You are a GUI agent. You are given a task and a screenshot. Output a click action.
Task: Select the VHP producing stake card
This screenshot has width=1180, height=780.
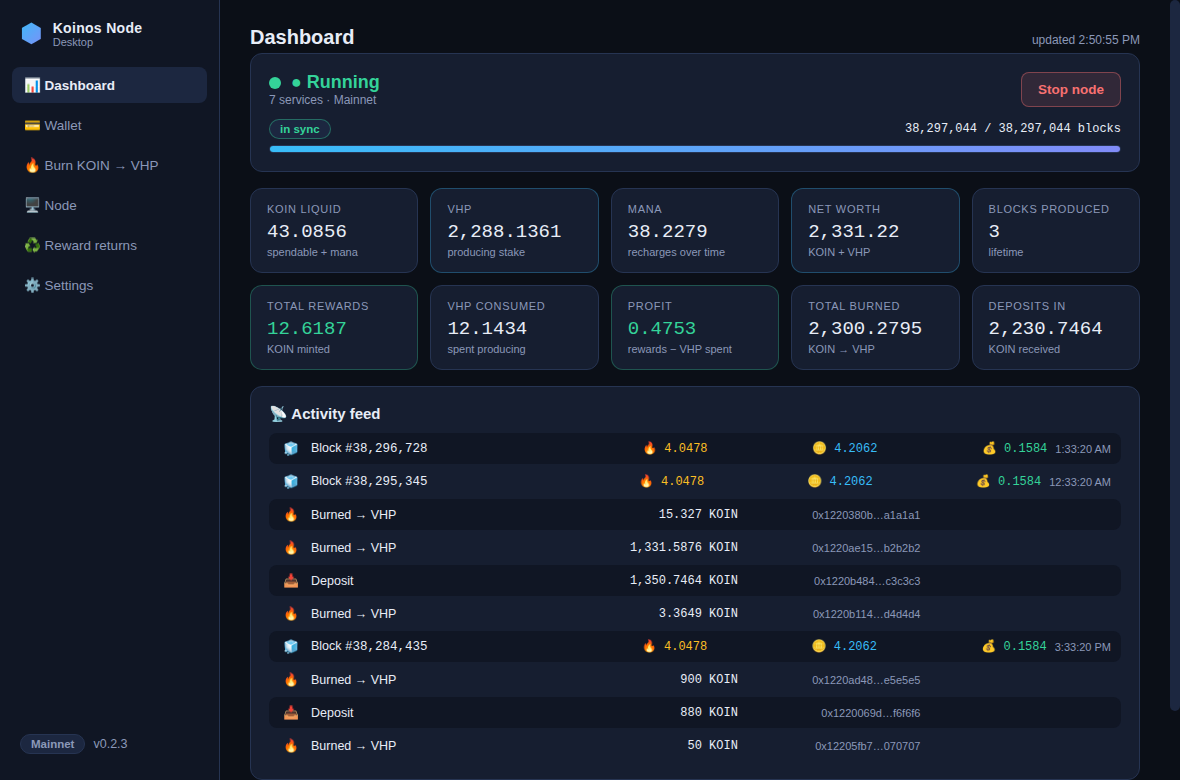click(x=514, y=230)
